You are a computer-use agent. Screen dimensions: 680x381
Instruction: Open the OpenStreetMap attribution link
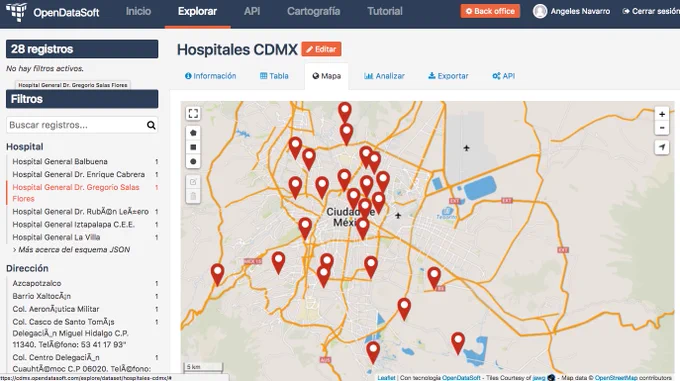click(616, 378)
